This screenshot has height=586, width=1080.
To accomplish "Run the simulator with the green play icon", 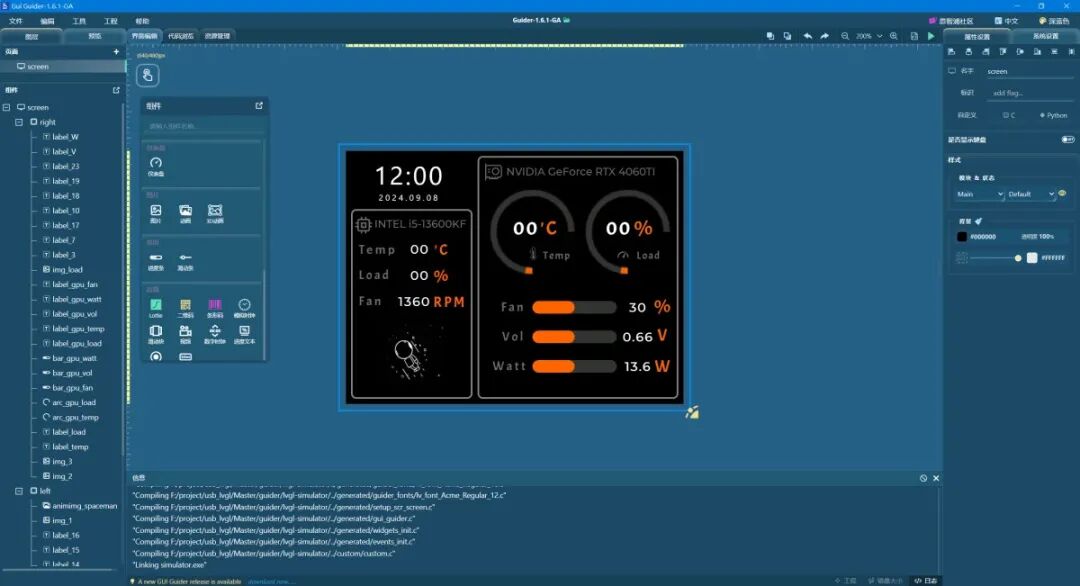I will point(931,36).
